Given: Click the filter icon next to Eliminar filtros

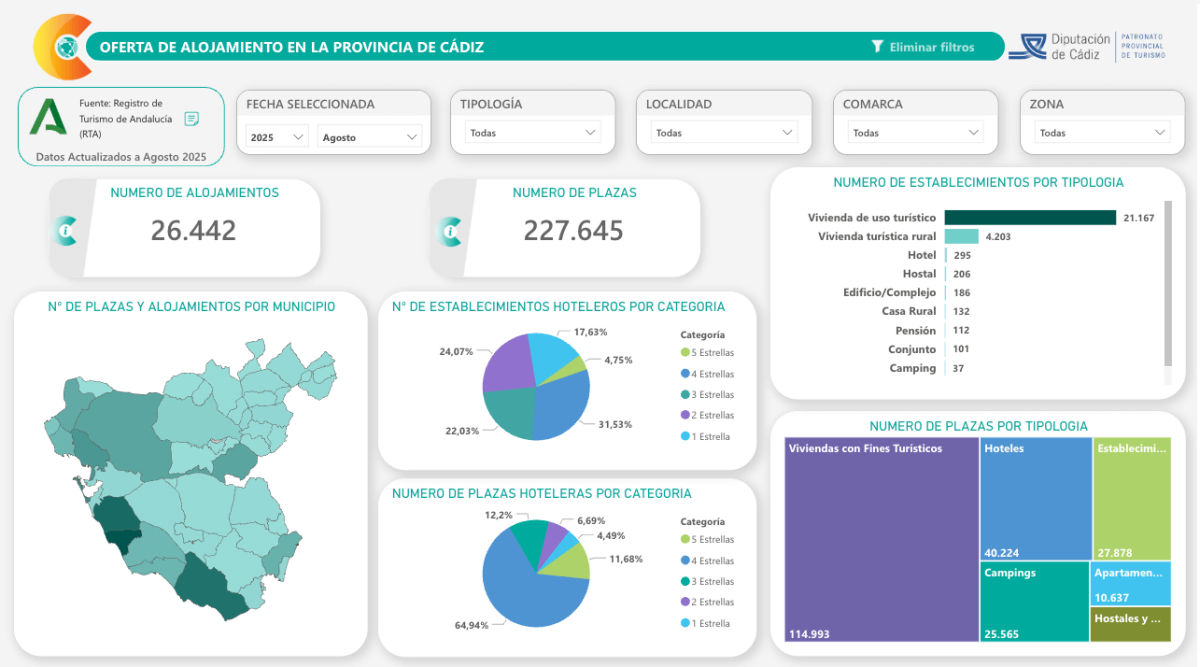Looking at the screenshot, I should [x=878, y=46].
